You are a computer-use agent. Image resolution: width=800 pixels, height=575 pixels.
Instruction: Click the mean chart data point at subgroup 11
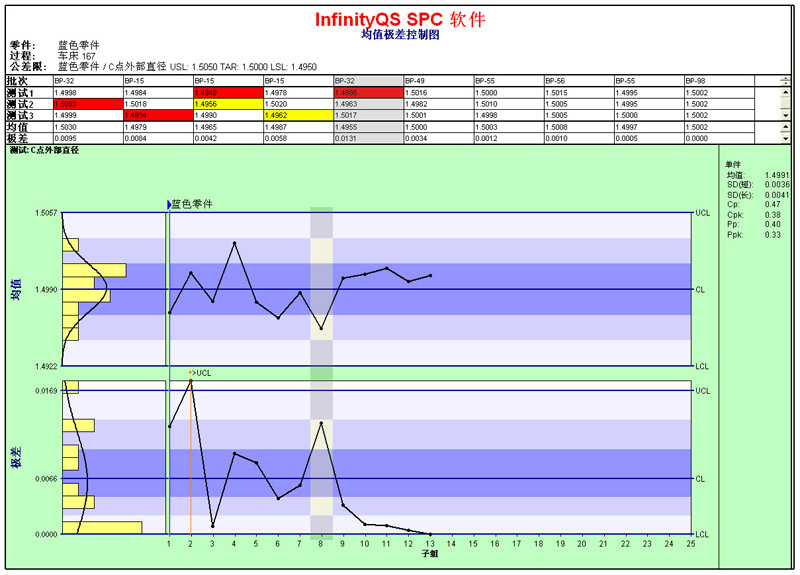tap(387, 268)
